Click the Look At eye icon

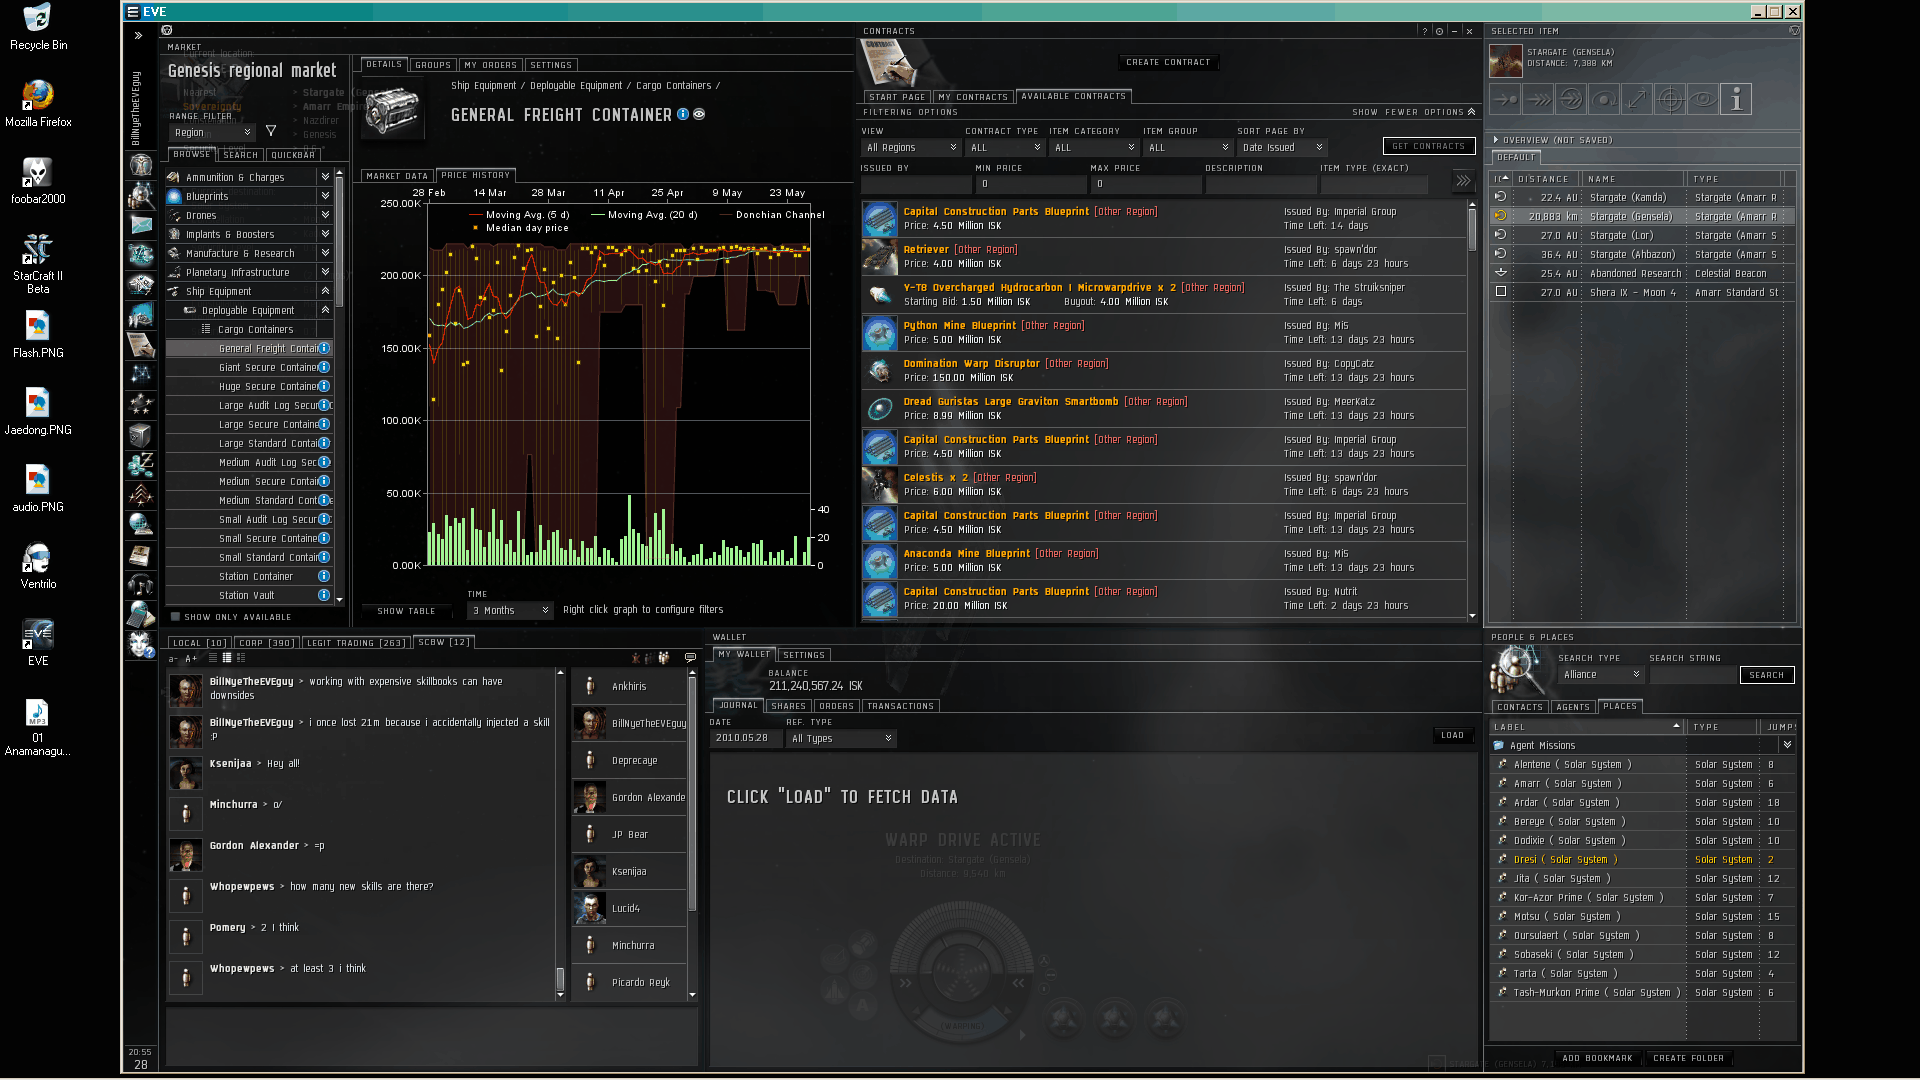pyautogui.click(x=1703, y=99)
